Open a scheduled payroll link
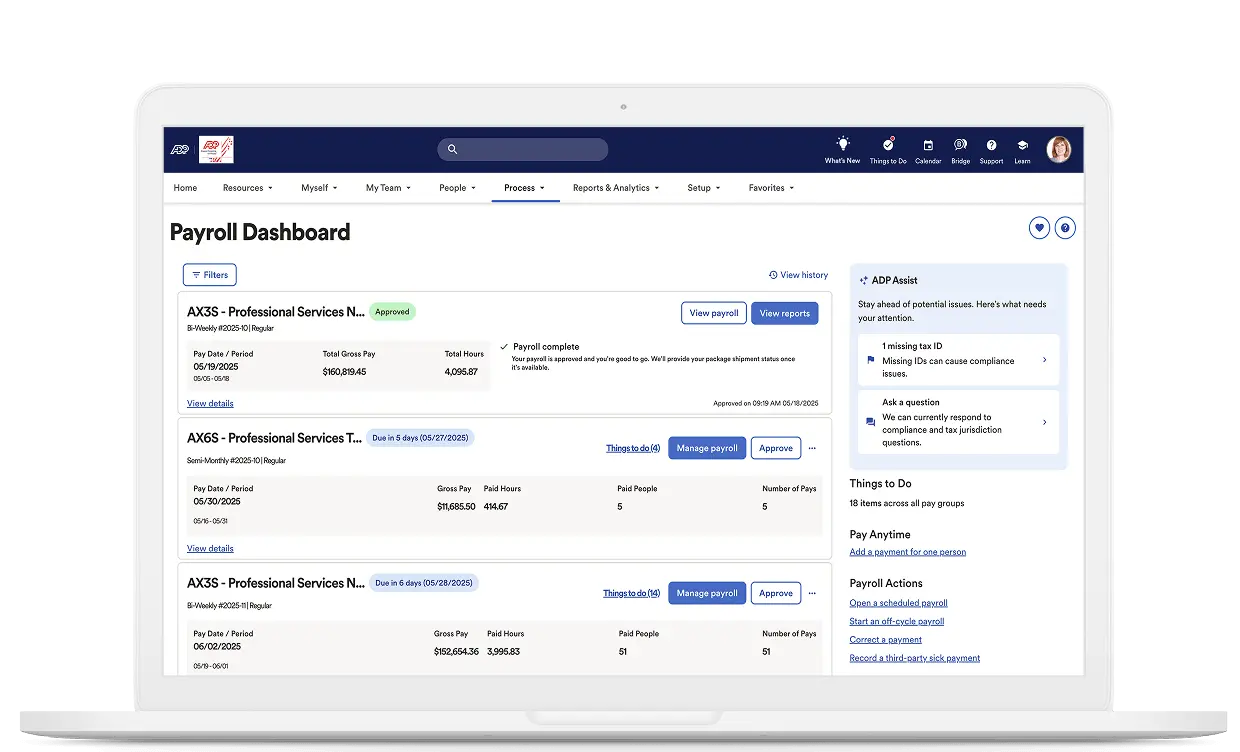Viewport: 1240px width, 752px height. [x=898, y=602]
